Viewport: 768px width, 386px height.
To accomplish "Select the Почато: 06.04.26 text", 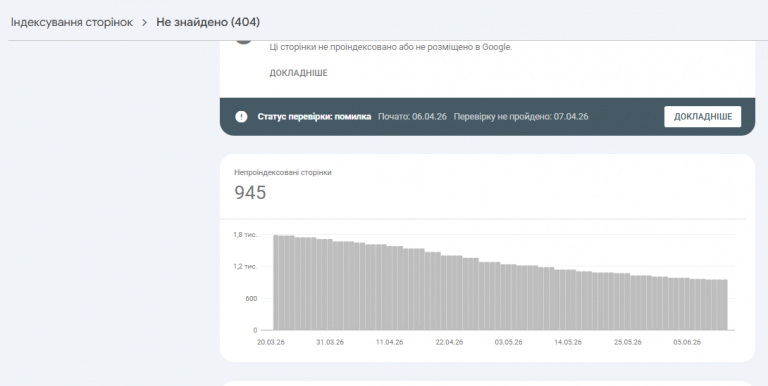I will (412, 117).
